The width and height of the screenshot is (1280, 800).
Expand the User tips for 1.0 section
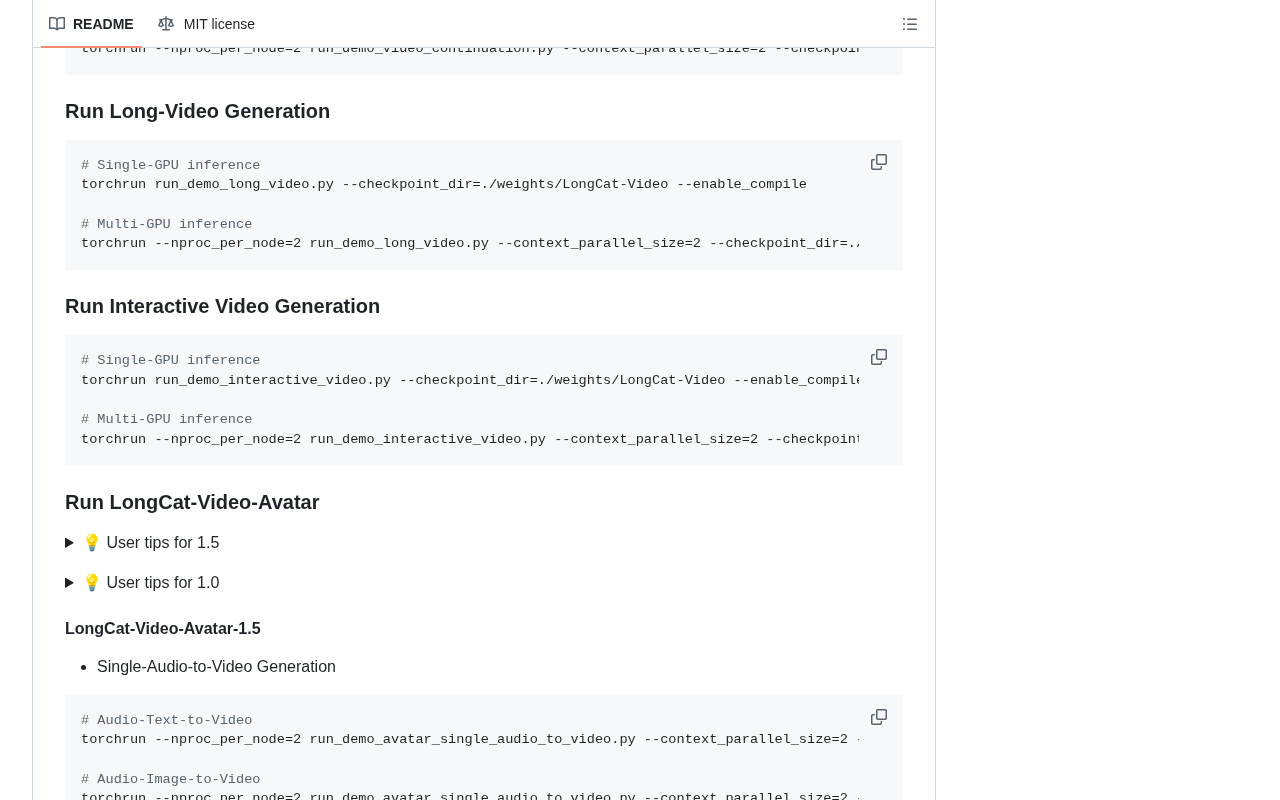[142, 582]
